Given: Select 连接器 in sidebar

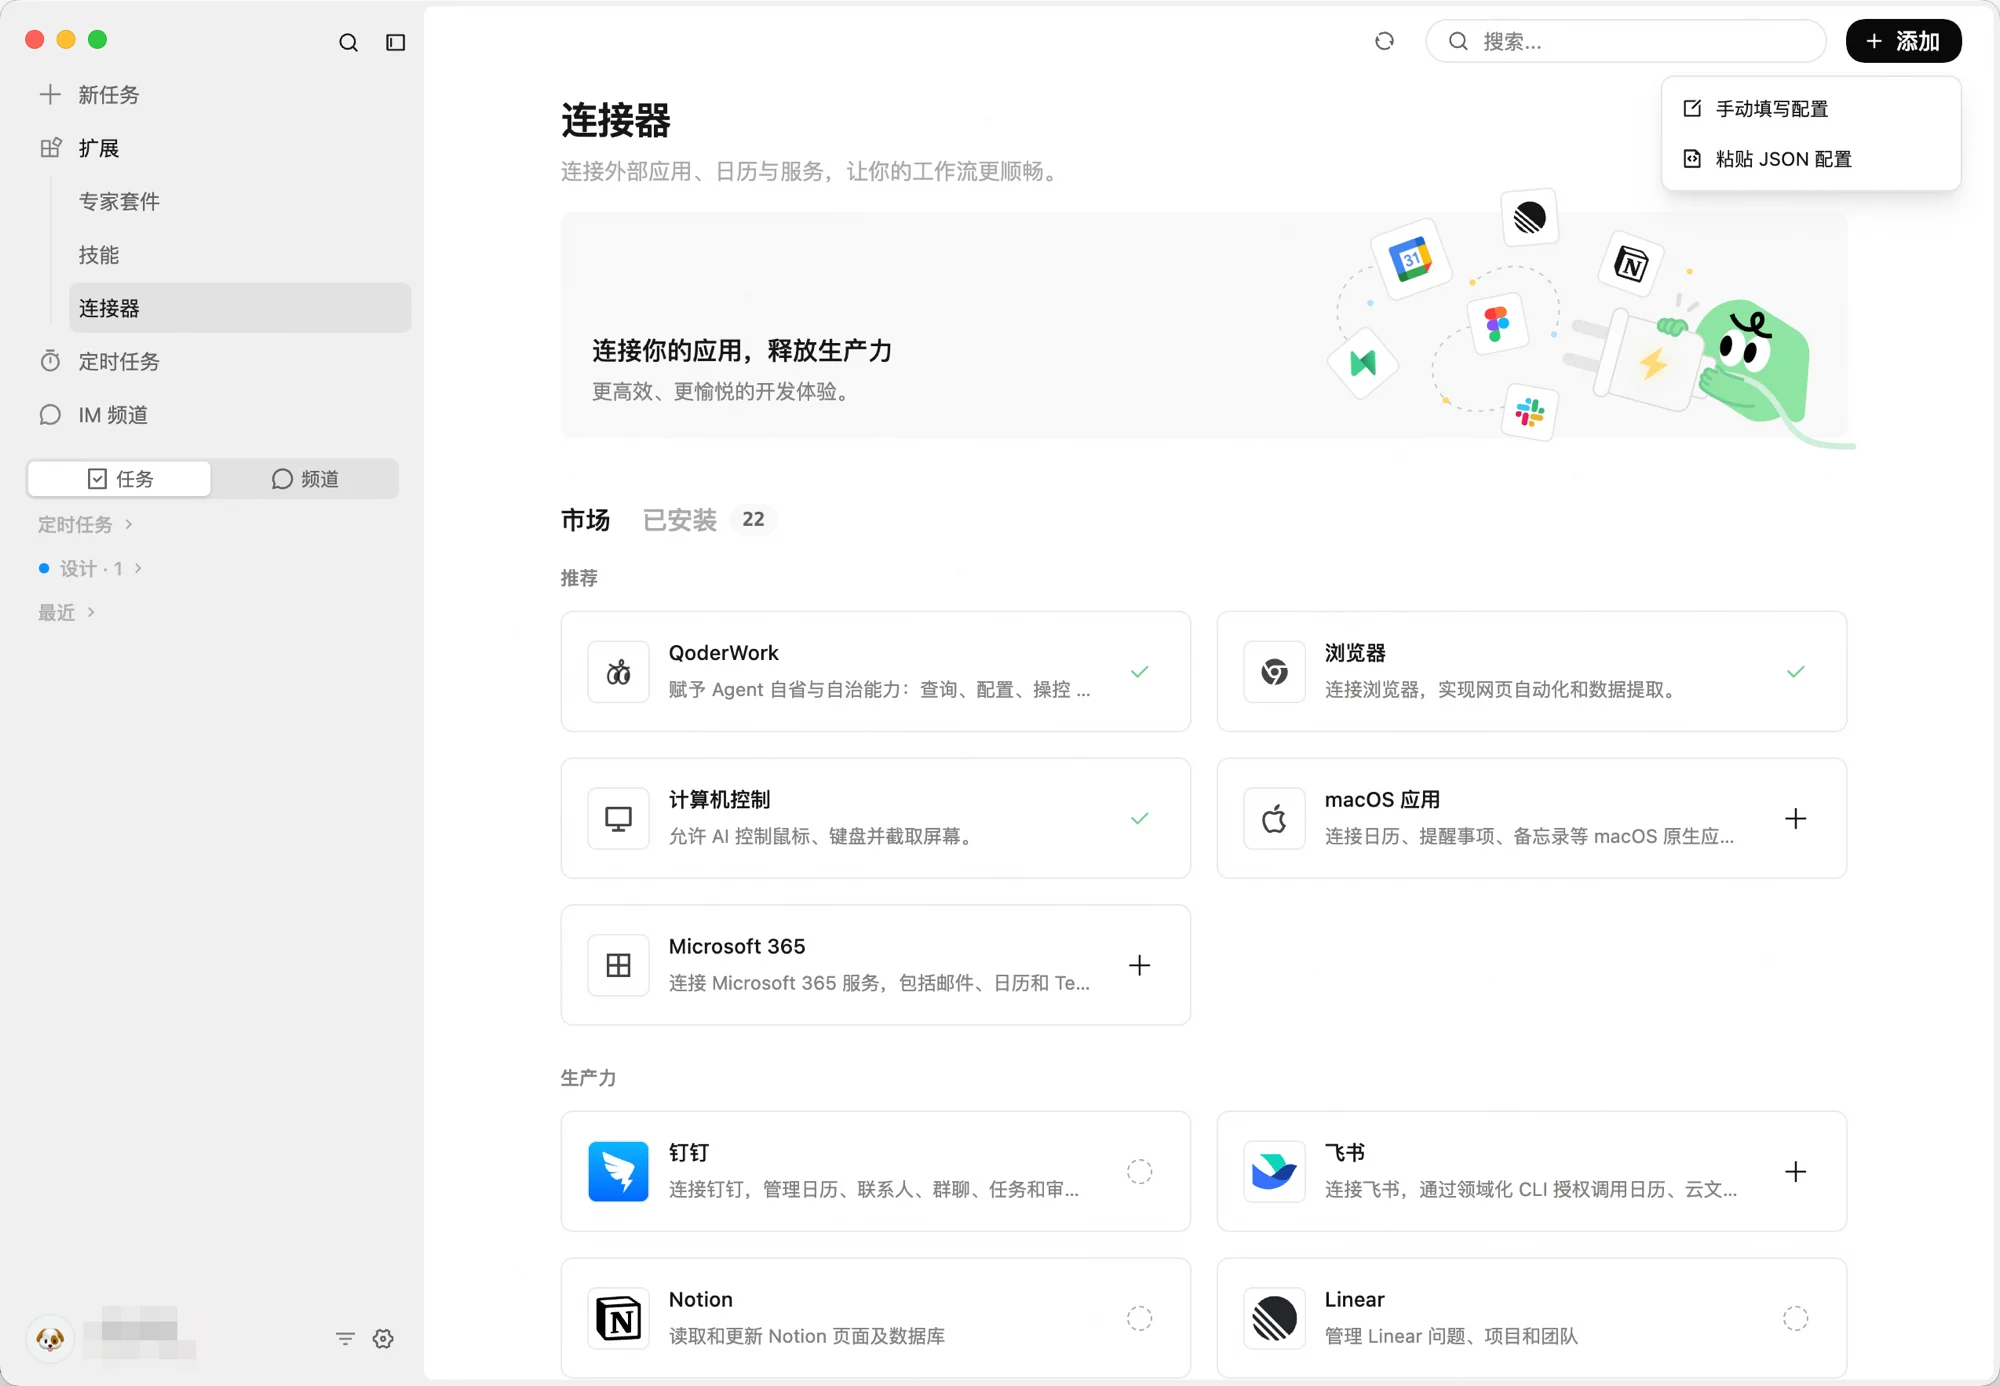Looking at the screenshot, I should click(x=240, y=308).
